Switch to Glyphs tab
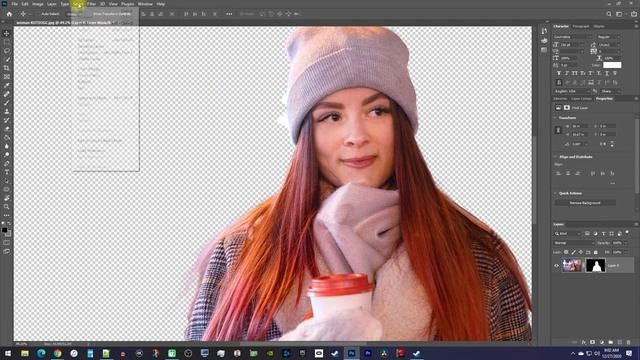The image size is (640, 360). pos(599,27)
